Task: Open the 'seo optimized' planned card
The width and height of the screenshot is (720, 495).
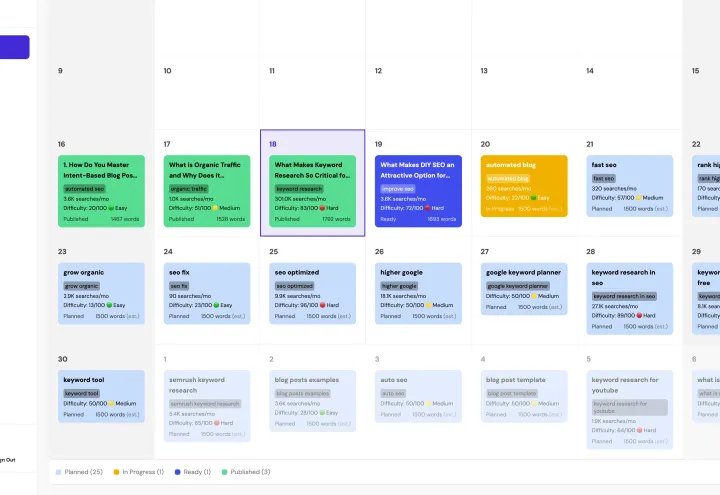Action: 312,293
